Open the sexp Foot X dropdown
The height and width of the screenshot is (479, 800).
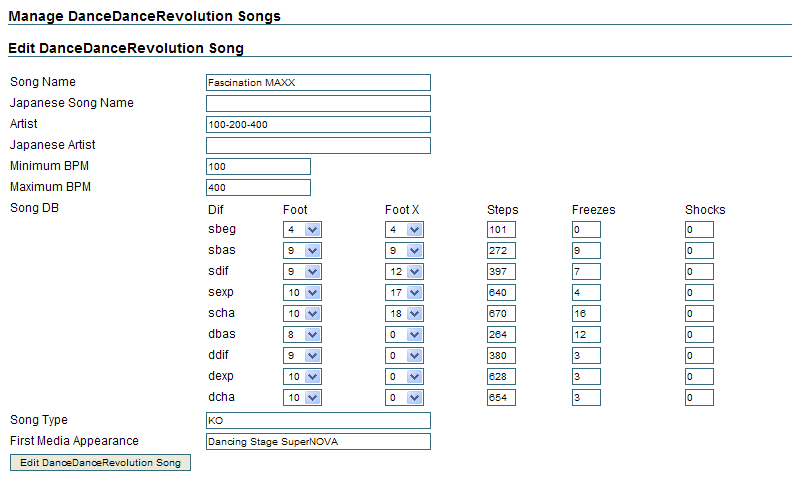(404, 292)
